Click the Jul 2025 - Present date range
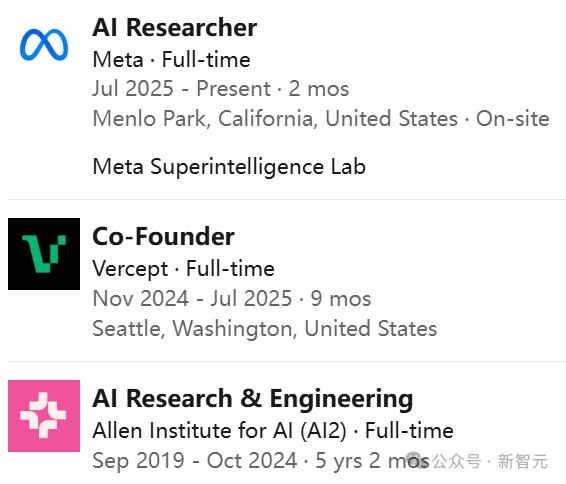The image size is (566, 484). [181, 88]
